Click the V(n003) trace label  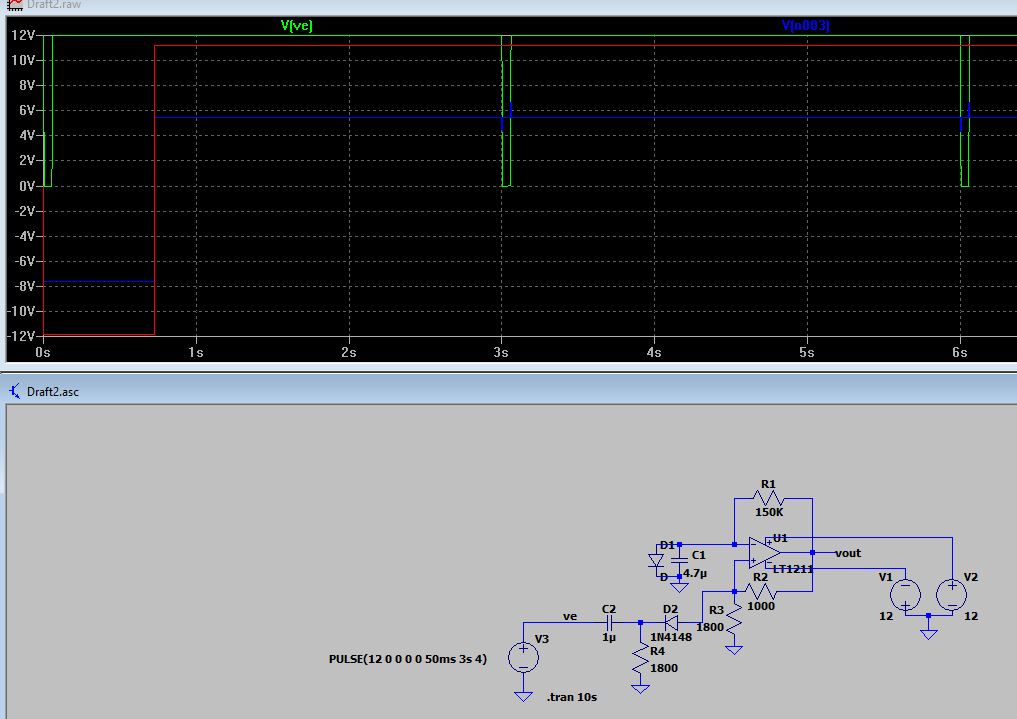pyautogui.click(x=805, y=25)
